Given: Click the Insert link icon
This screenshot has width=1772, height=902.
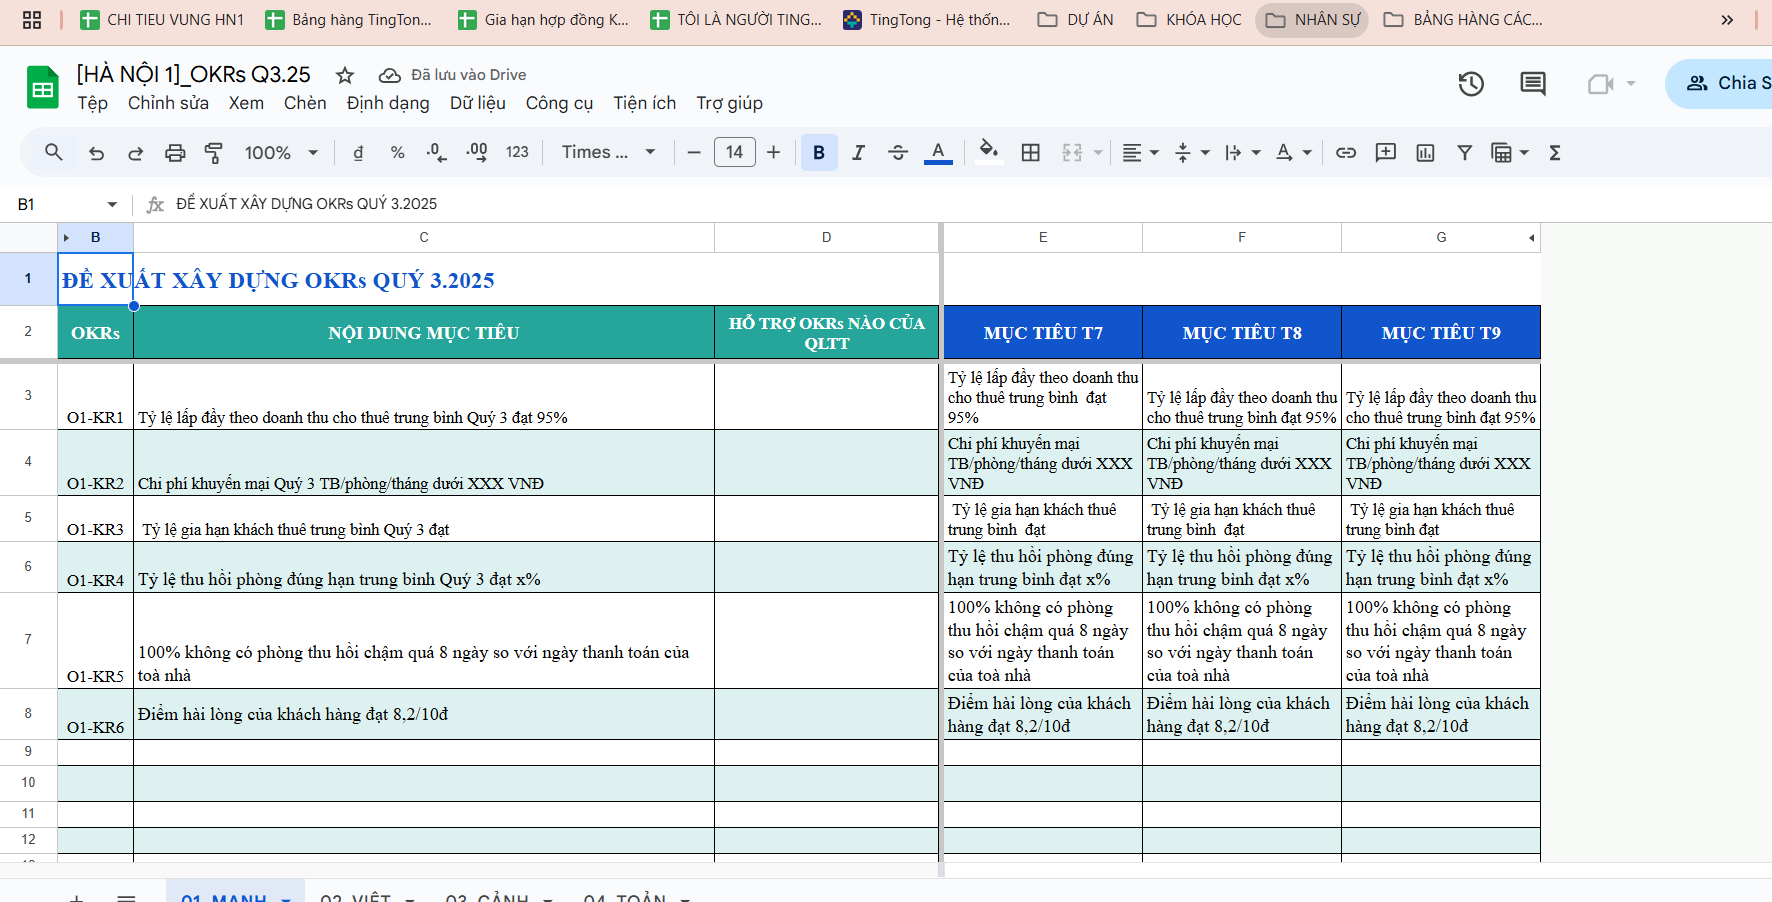Looking at the screenshot, I should (1346, 153).
